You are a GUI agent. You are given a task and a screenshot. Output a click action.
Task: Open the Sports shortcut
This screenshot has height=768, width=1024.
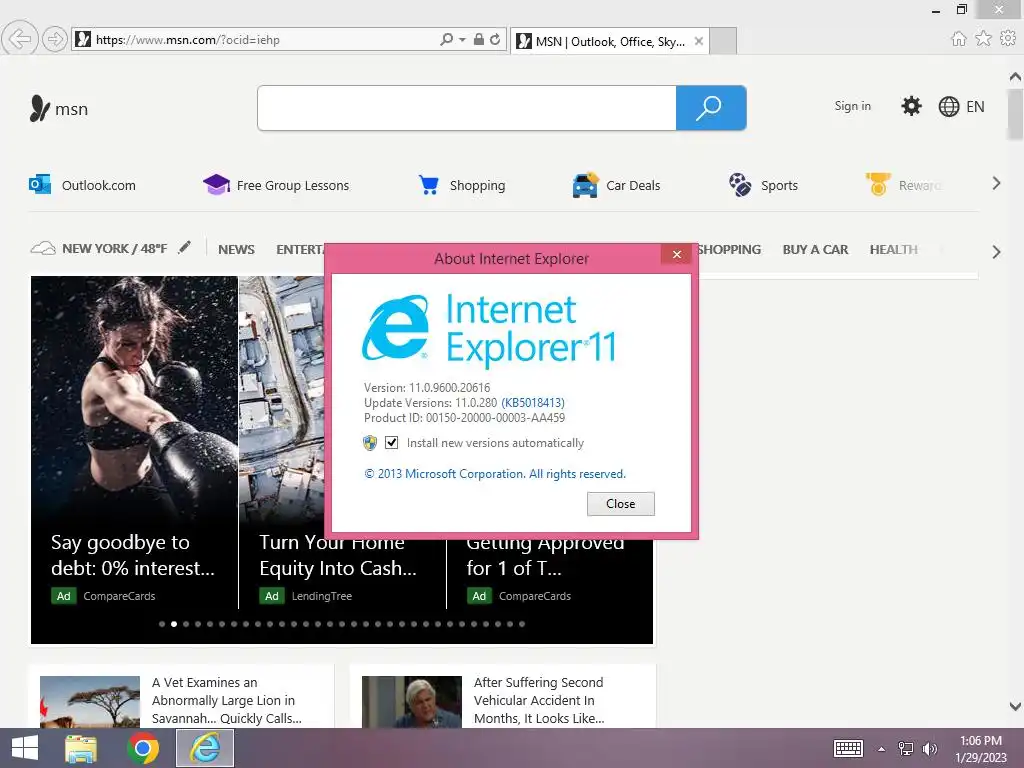(x=763, y=185)
